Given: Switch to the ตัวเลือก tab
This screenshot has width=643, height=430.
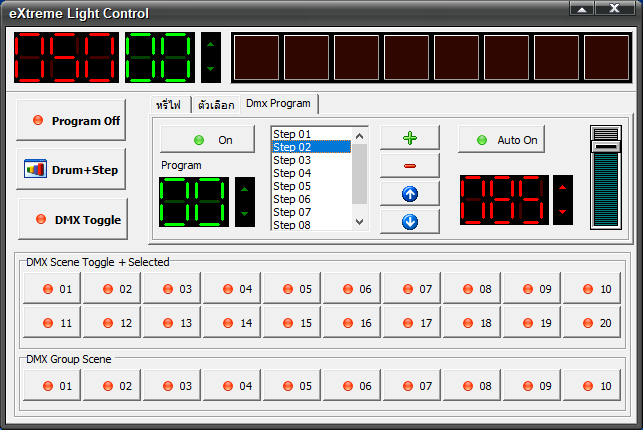Looking at the screenshot, I should coord(216,105).
